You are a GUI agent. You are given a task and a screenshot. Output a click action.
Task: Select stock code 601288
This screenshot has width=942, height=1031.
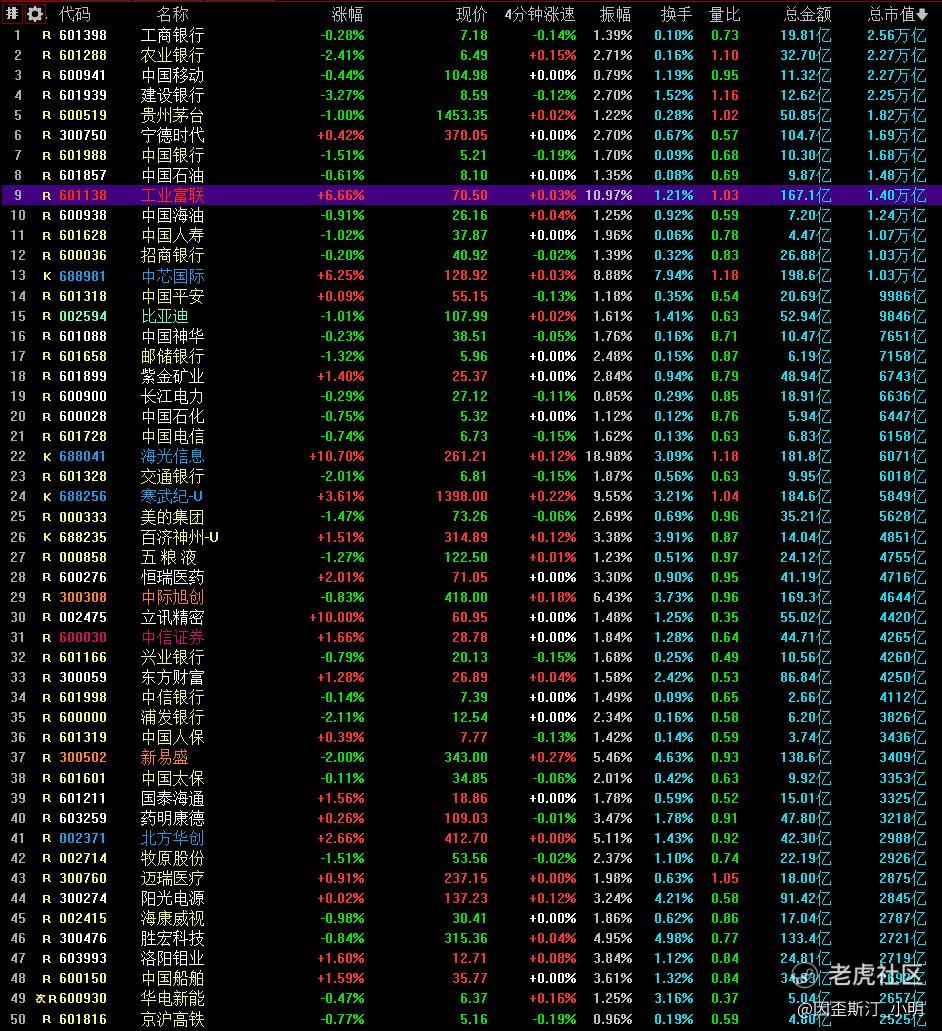83,55
